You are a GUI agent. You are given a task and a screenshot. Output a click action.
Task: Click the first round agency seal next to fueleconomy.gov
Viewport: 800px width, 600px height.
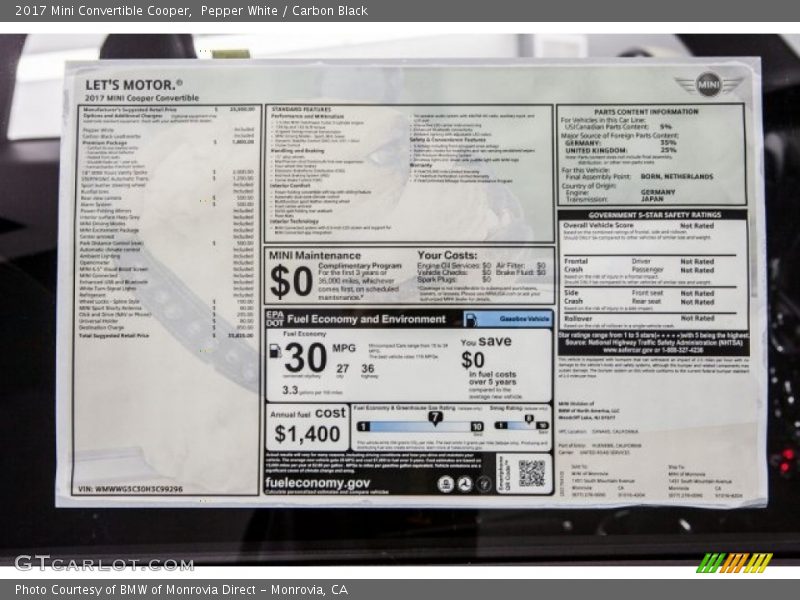(x=445, y=484)
